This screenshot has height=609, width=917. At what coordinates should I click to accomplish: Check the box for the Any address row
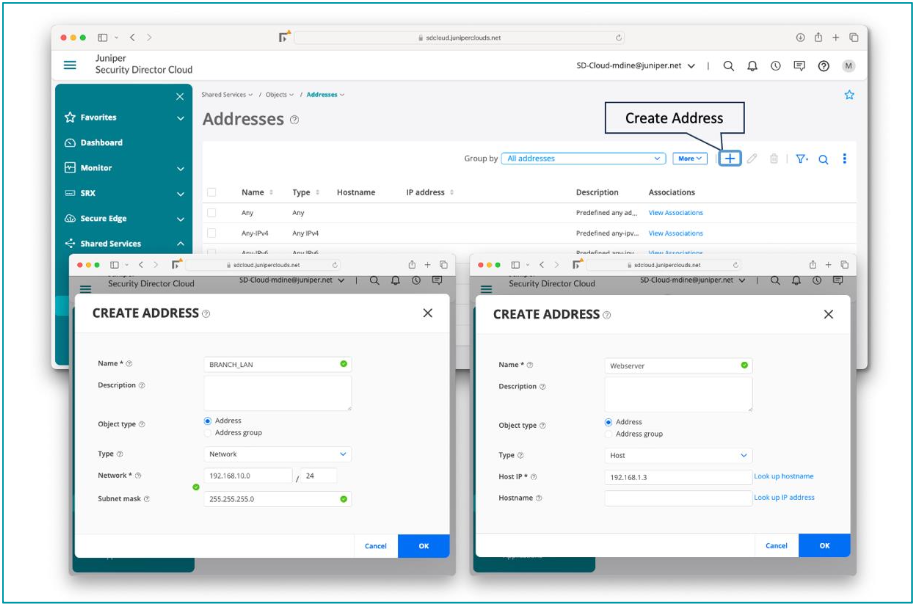tap(211, 213)
